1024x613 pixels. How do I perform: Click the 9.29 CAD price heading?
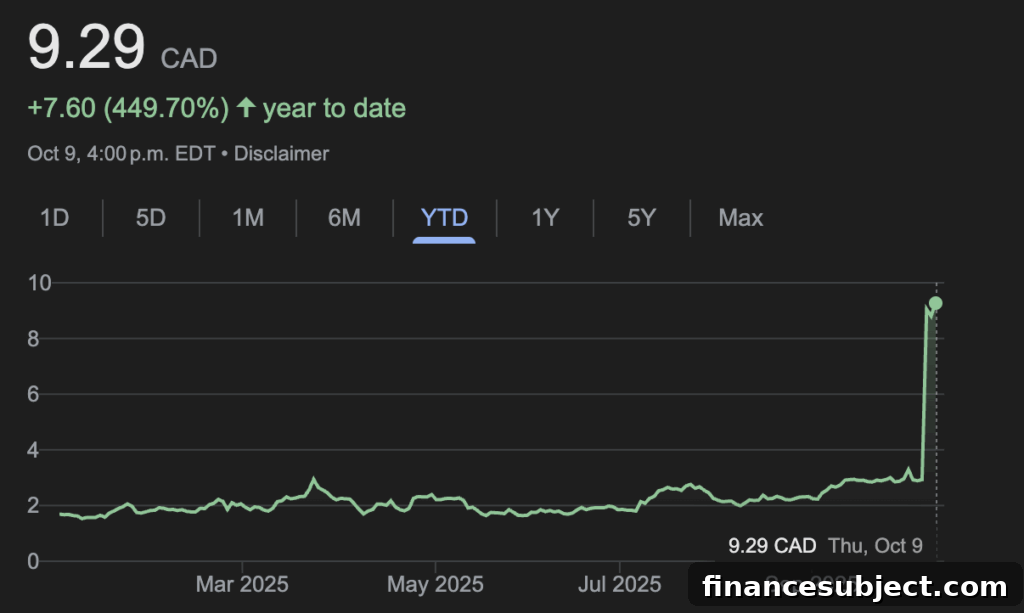point(122,47)
